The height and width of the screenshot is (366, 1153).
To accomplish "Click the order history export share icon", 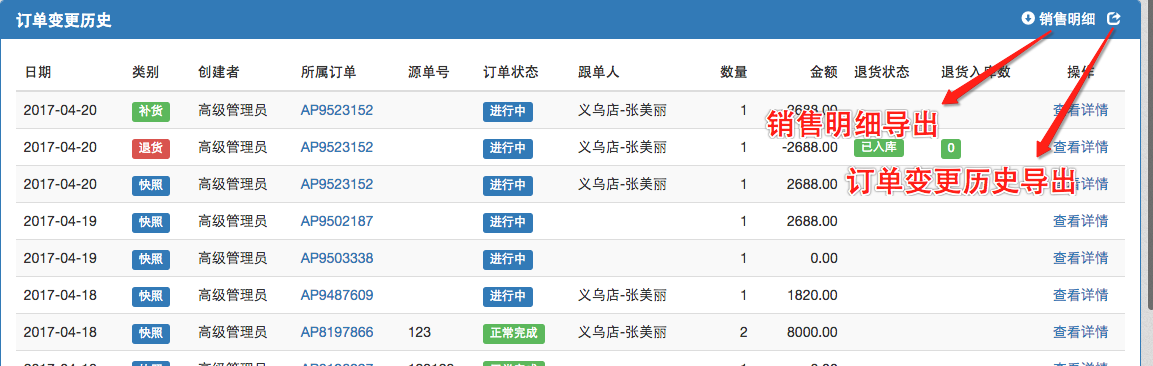I will click(x=1114, y=19).
